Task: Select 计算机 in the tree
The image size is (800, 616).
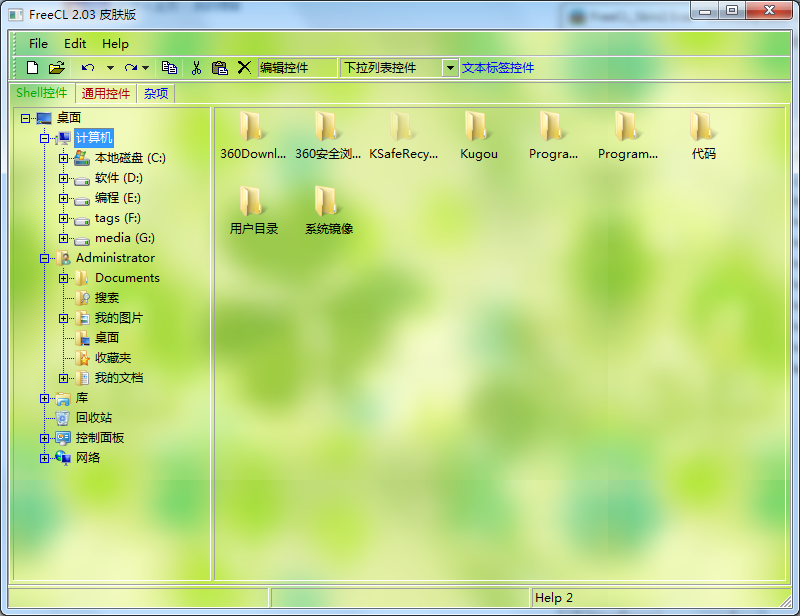Action: [94, 138]
